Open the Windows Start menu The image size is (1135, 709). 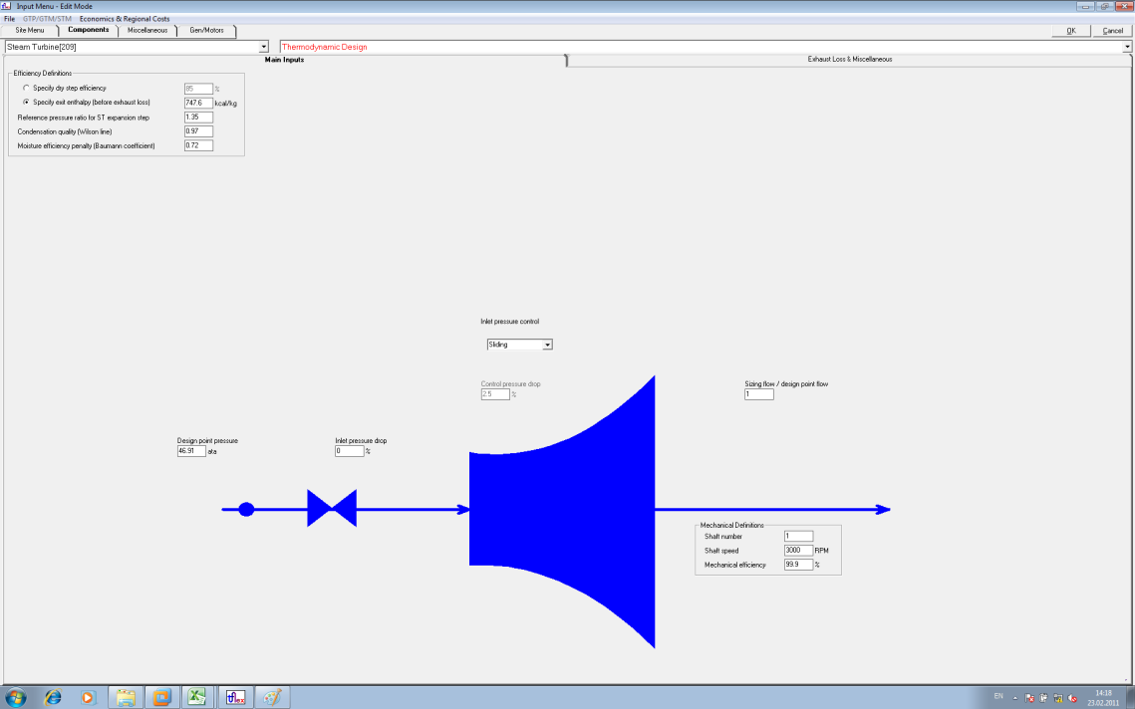(16, 697)
